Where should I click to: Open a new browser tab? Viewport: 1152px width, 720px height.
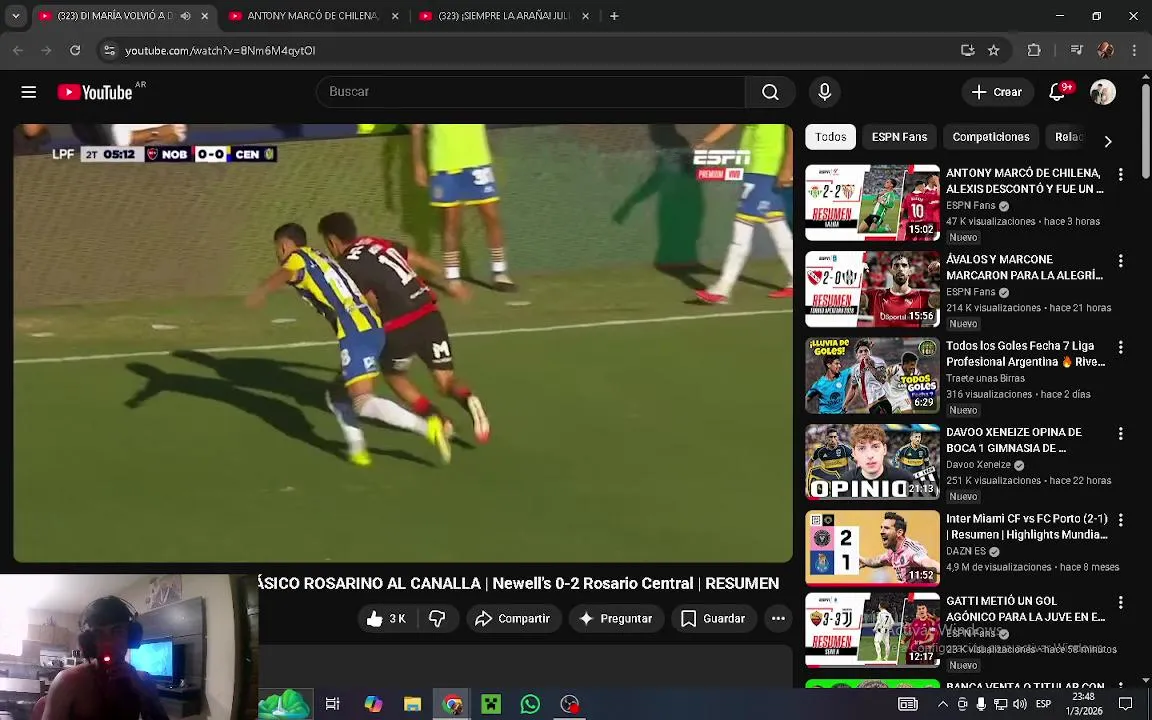[x=614, y=15]
